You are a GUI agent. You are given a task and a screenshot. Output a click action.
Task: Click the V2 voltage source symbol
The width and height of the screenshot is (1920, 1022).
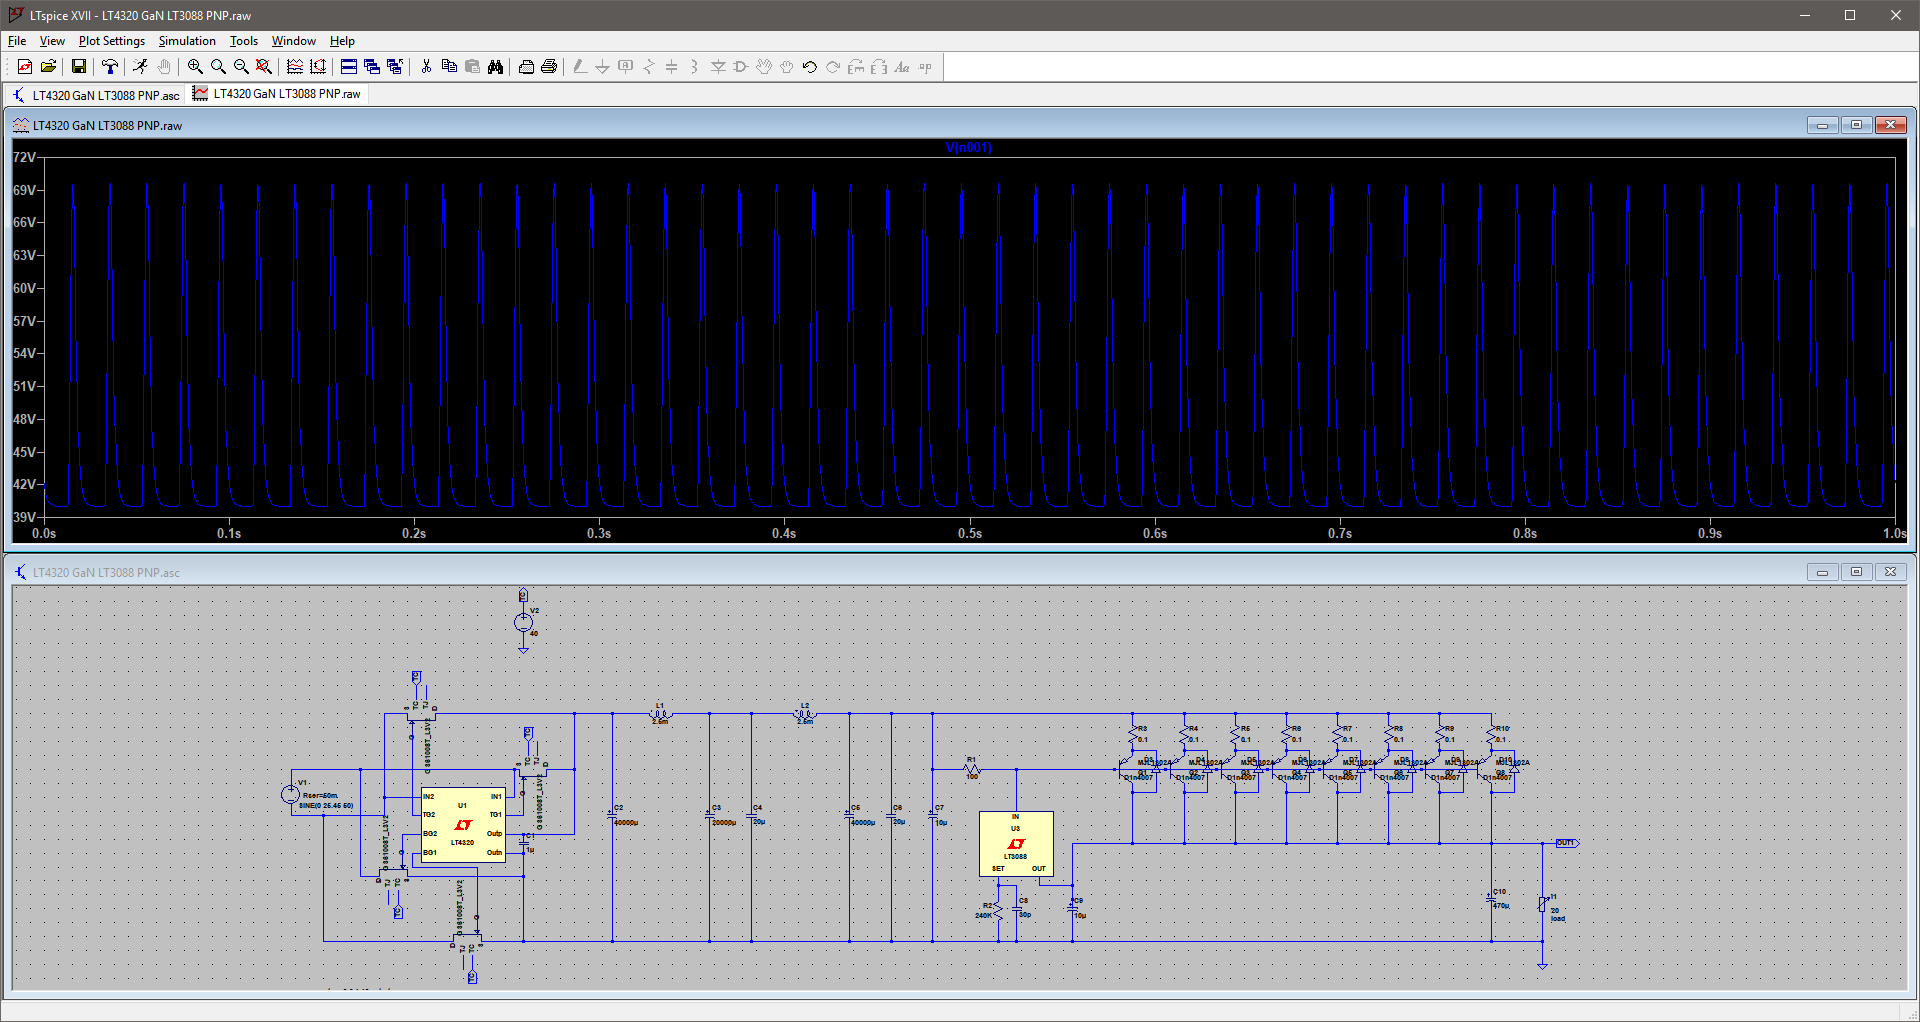tap(523, 622)
